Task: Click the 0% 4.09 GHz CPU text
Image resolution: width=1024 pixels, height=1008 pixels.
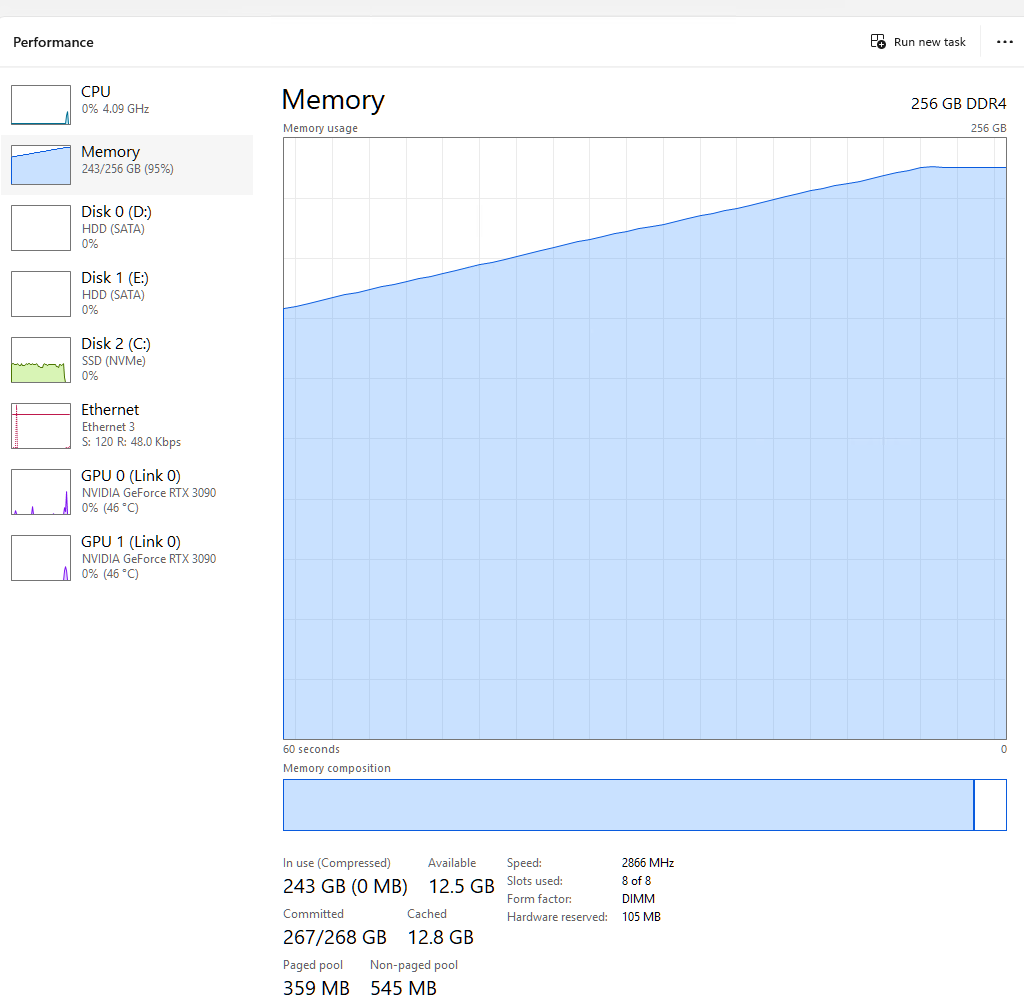Action: 115,108
